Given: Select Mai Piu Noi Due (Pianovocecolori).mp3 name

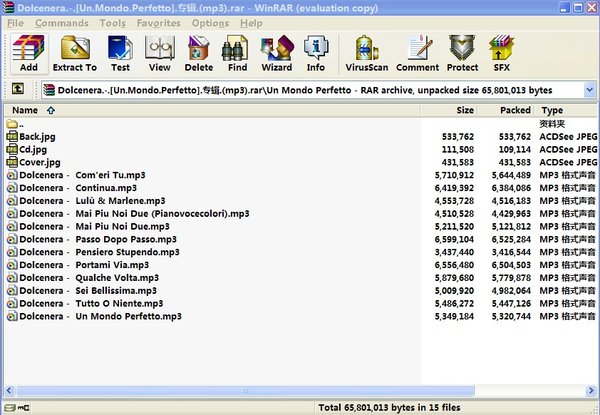Looking at the screenshot, I should pos(134,213).
